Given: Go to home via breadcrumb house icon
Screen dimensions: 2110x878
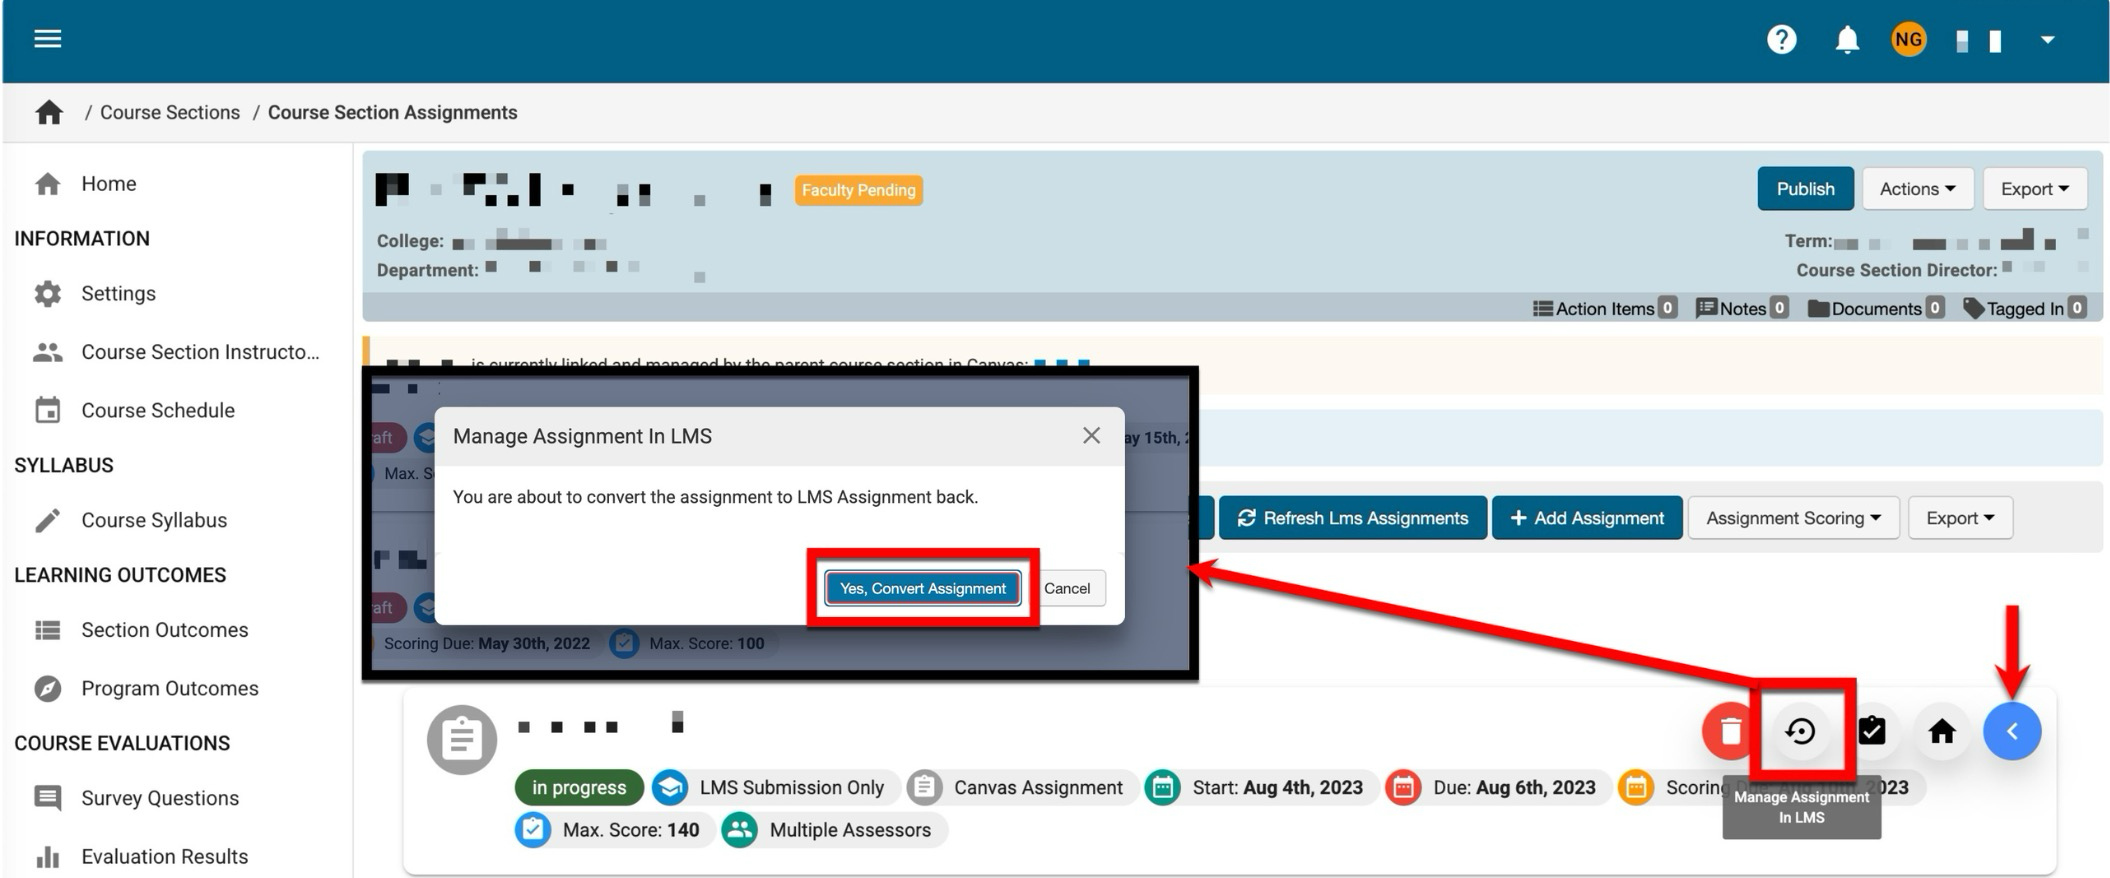Looking at the screenshot, I should 49,112.
